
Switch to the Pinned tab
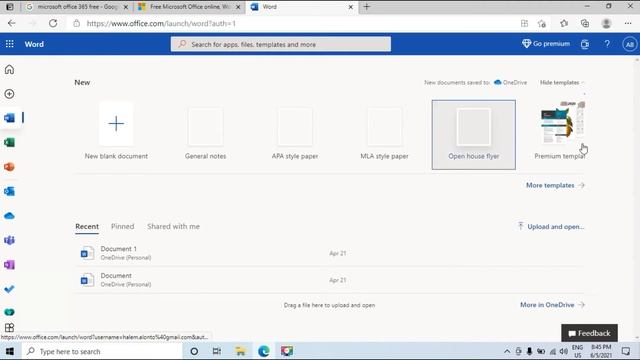[122, 227]
